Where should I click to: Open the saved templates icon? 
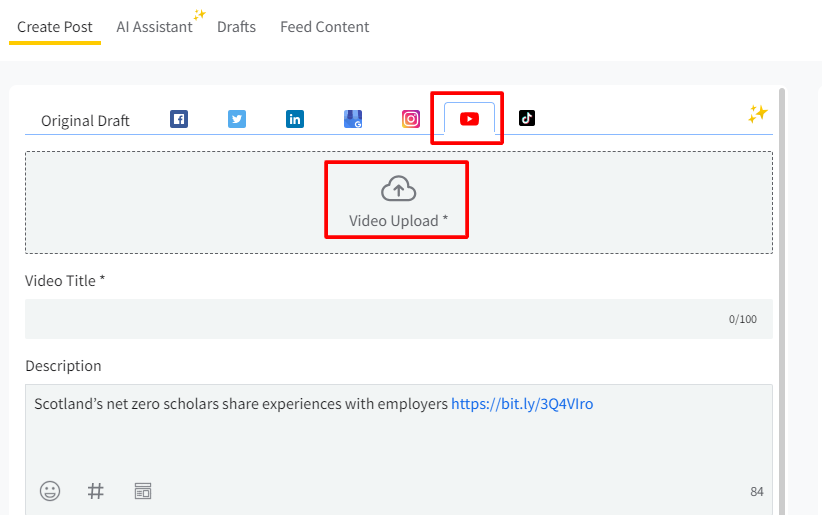click(x=143, y=491)
